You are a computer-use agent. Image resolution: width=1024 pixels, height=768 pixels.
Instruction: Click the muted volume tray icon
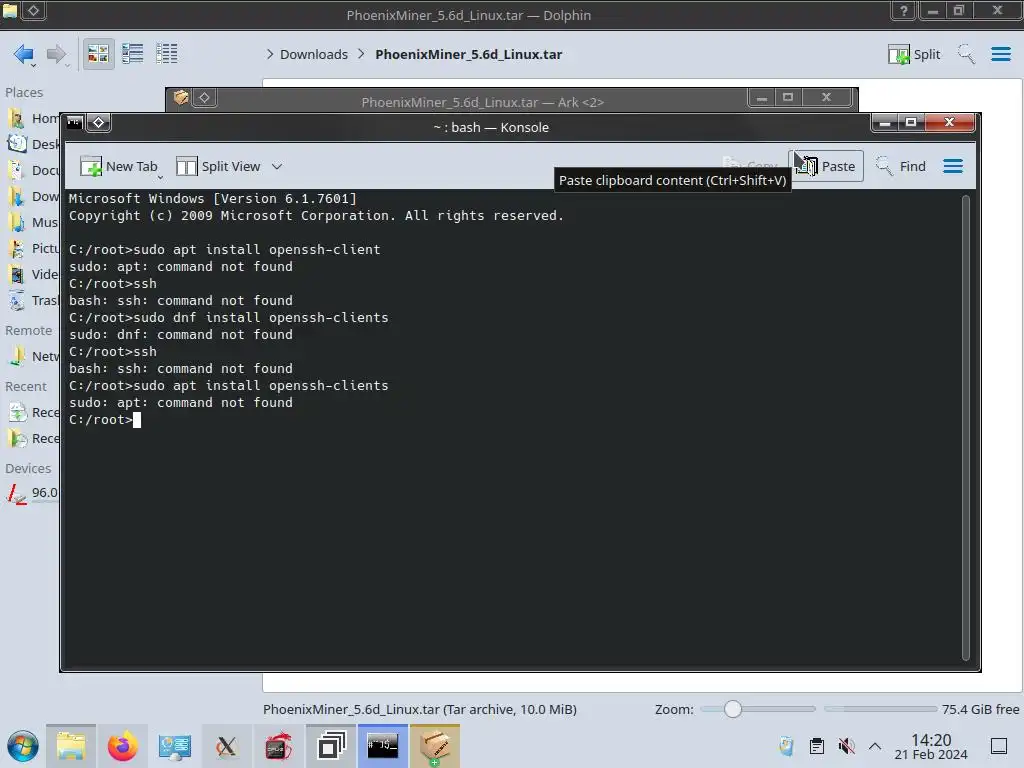tap(846, 746)
